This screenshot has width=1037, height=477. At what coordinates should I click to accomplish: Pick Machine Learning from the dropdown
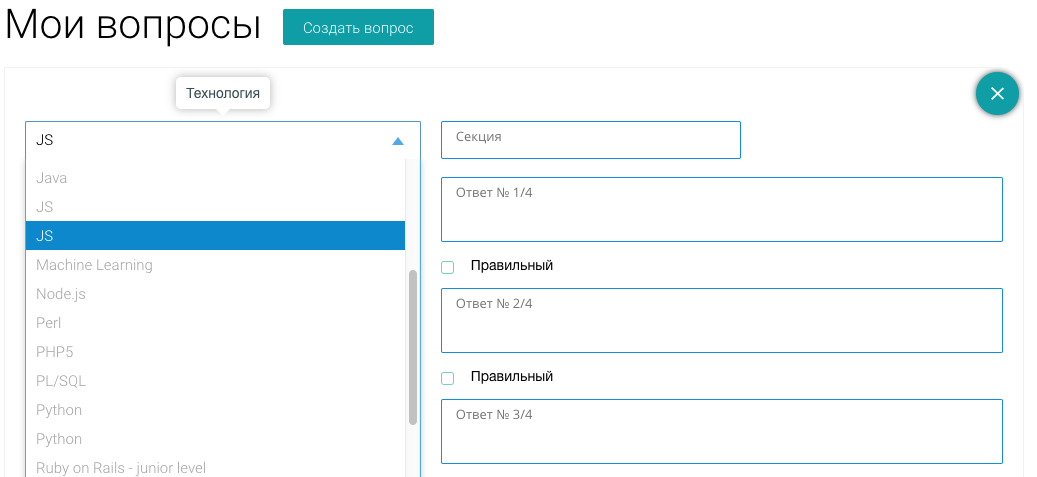pyautogui.click(x=215, y=265)
